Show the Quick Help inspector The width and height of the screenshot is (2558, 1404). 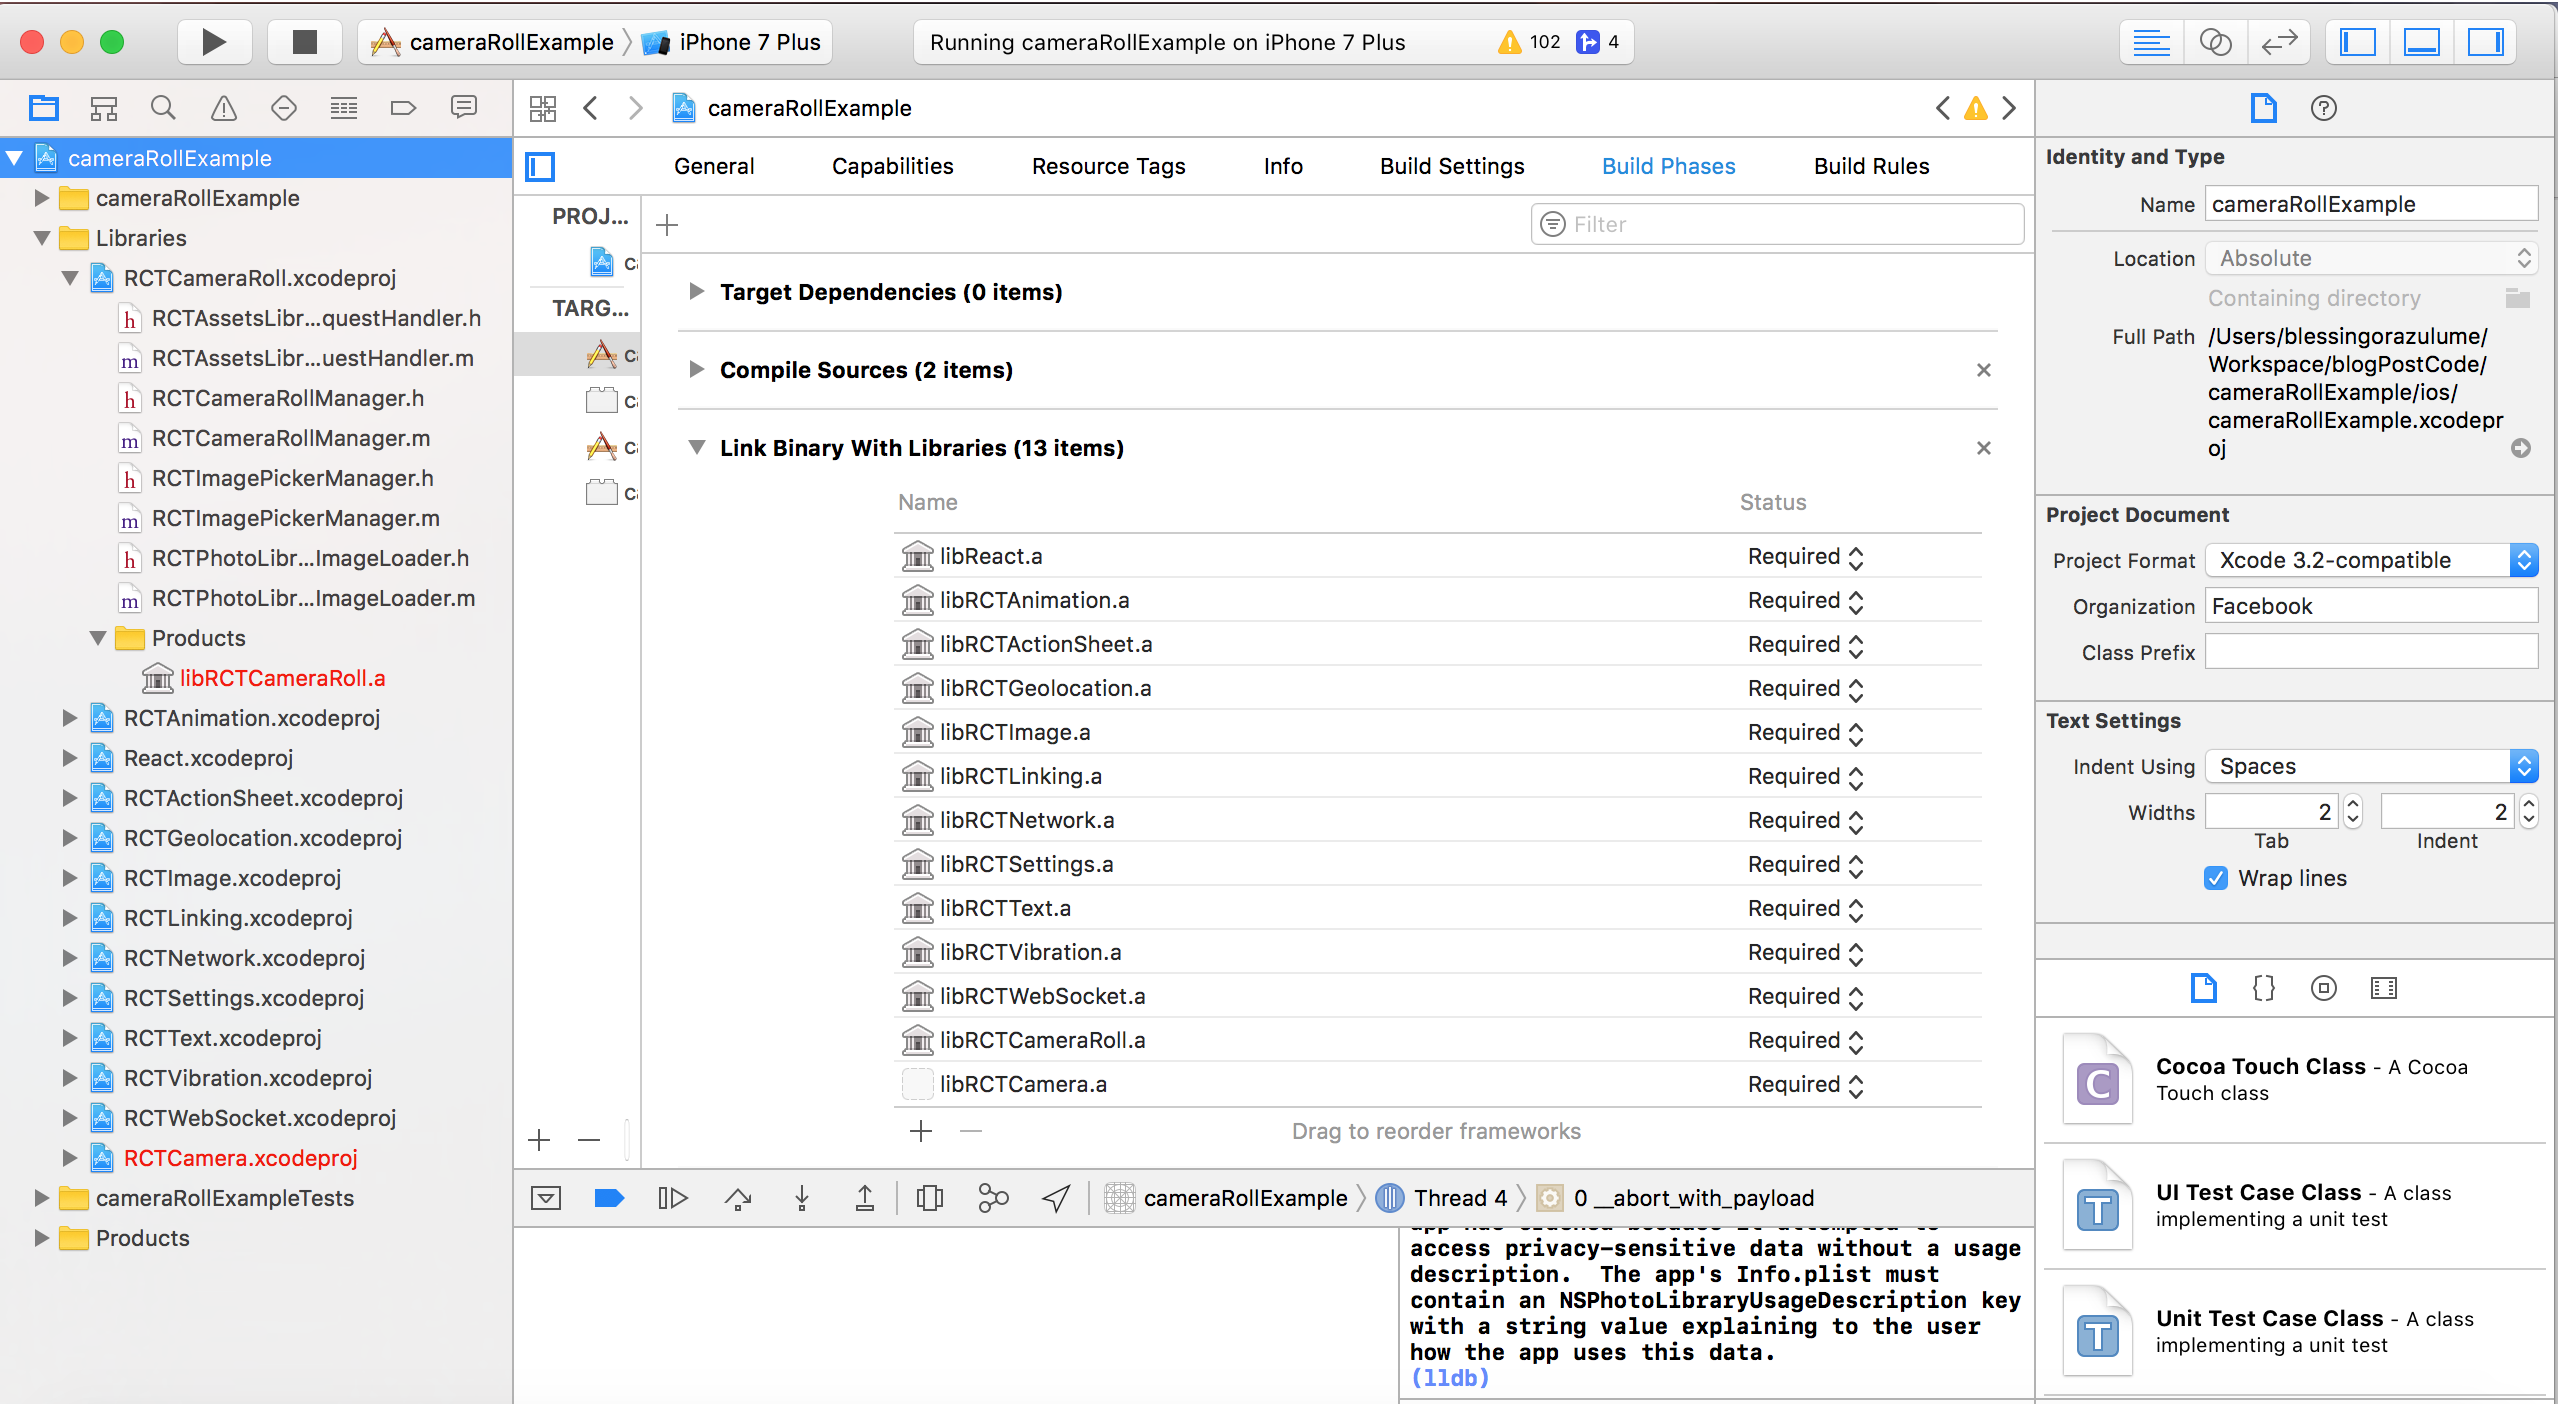point(2323,108)
